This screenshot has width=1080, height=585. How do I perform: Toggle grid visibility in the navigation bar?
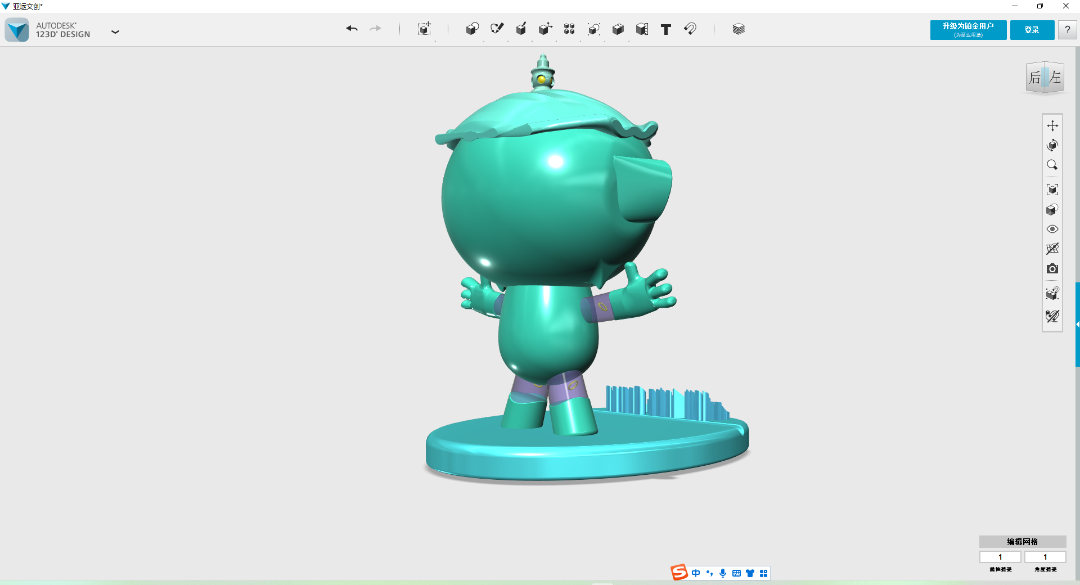click(1052, 249)
